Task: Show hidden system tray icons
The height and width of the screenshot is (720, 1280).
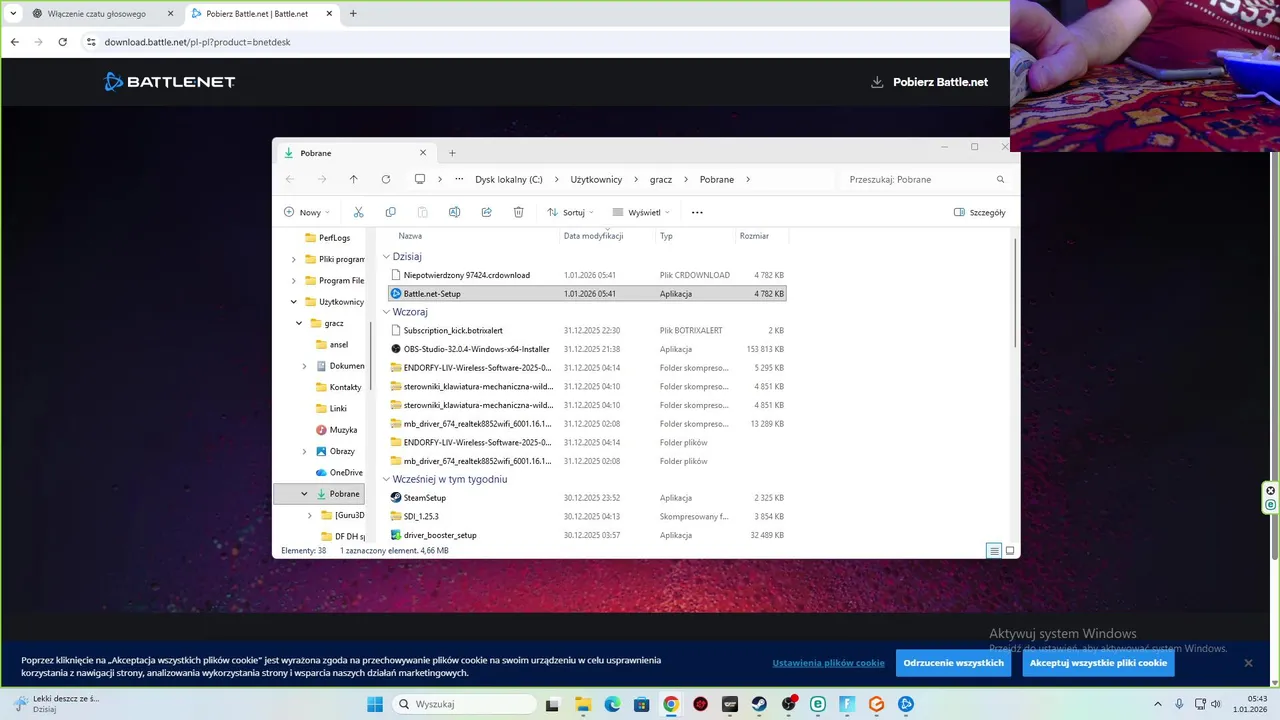Action: pyautogui.click(x=1158, y=704)
